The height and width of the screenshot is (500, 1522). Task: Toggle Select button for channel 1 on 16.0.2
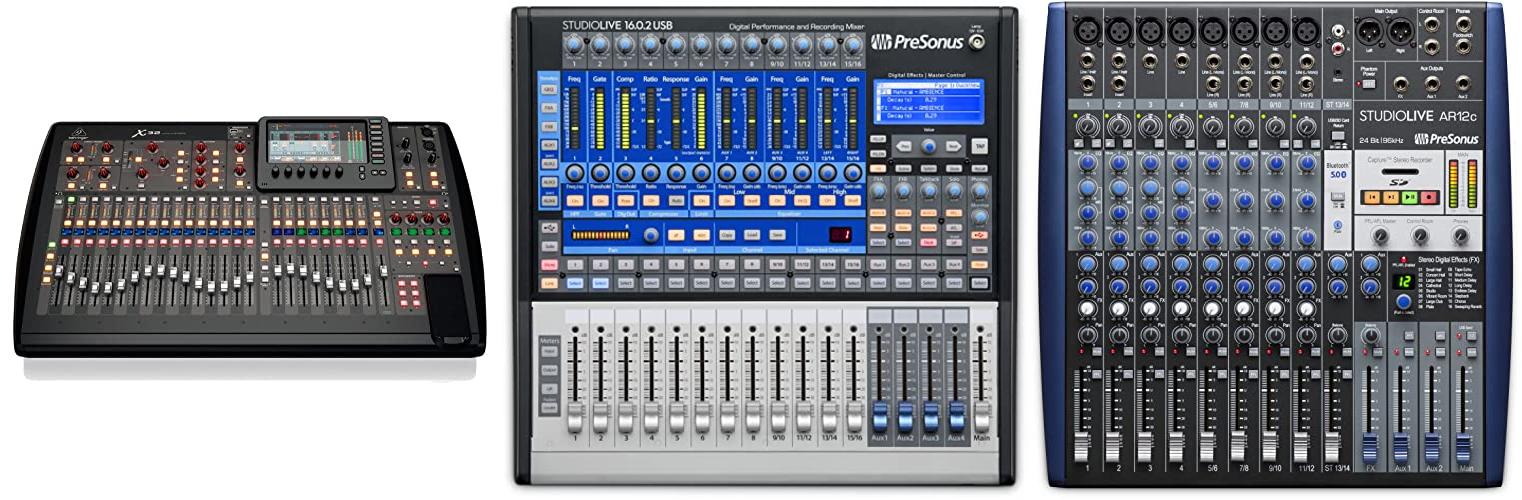coord(574,283)
